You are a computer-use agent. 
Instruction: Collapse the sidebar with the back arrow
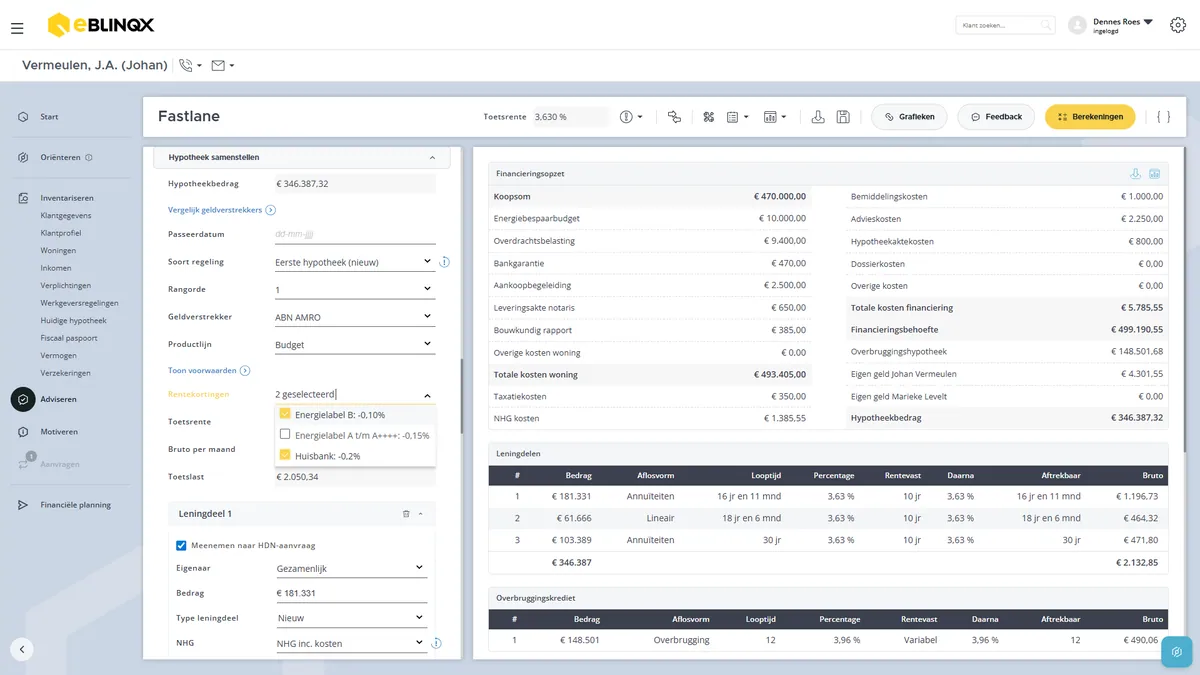[22, 649]
